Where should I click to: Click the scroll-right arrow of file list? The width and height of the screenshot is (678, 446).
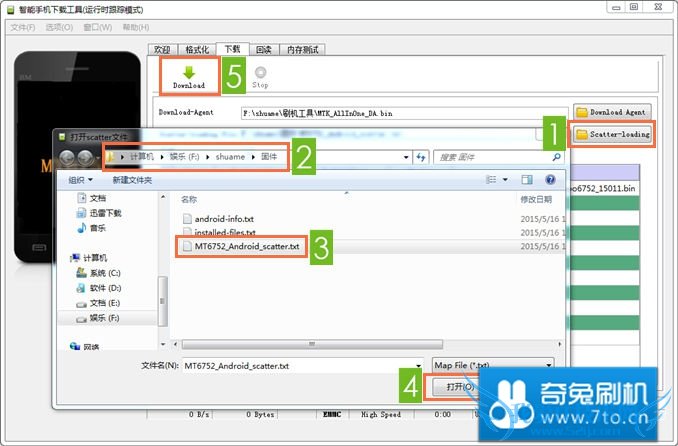tap(560, 344)
